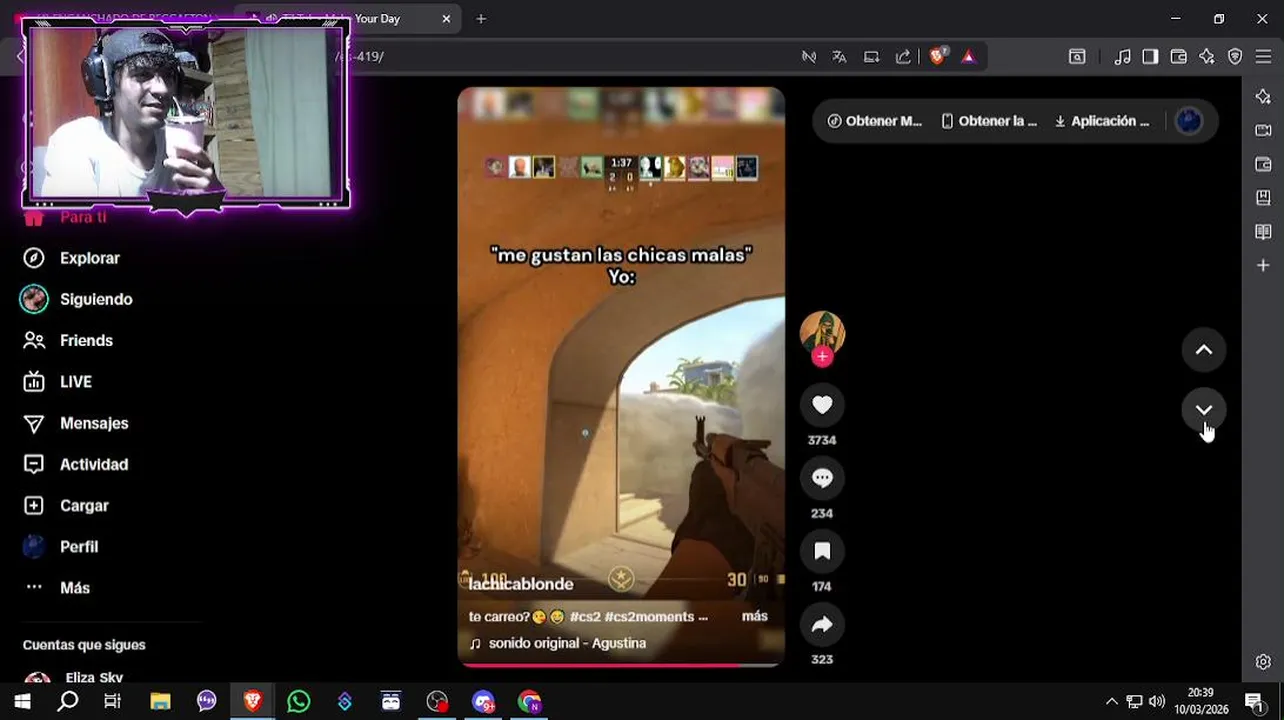Open the #cs2 hashtag in caption
This screenshot has height=720, width=1284.
585,617
